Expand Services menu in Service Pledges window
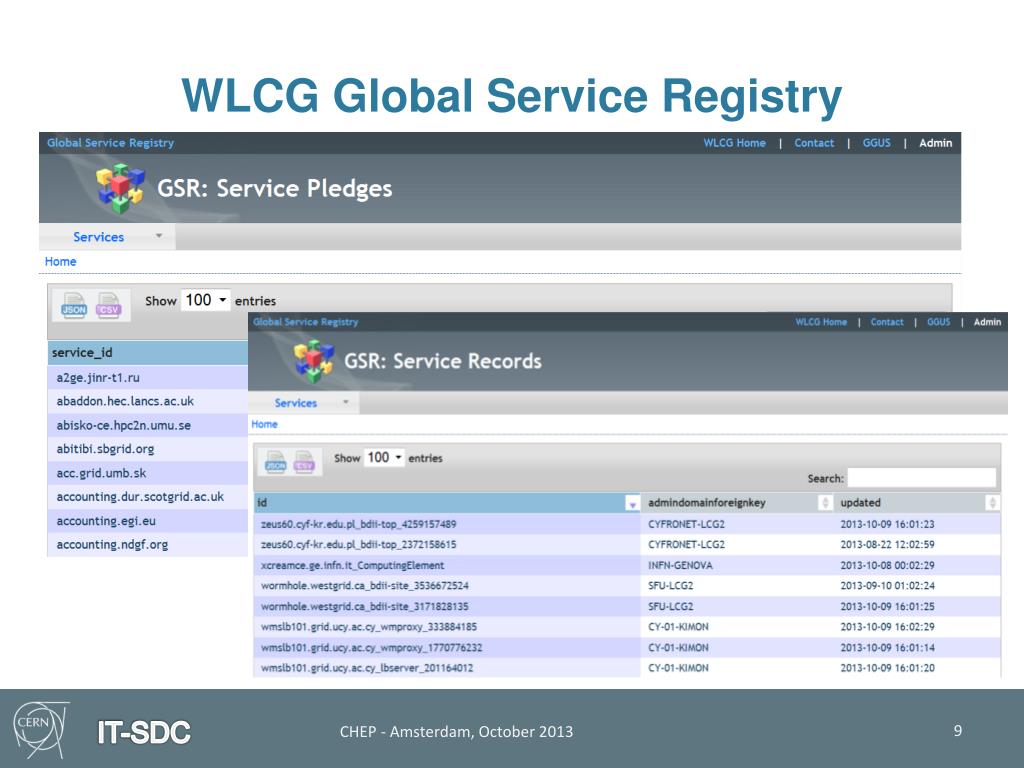 pyautogui.click(x=107, y=237)
